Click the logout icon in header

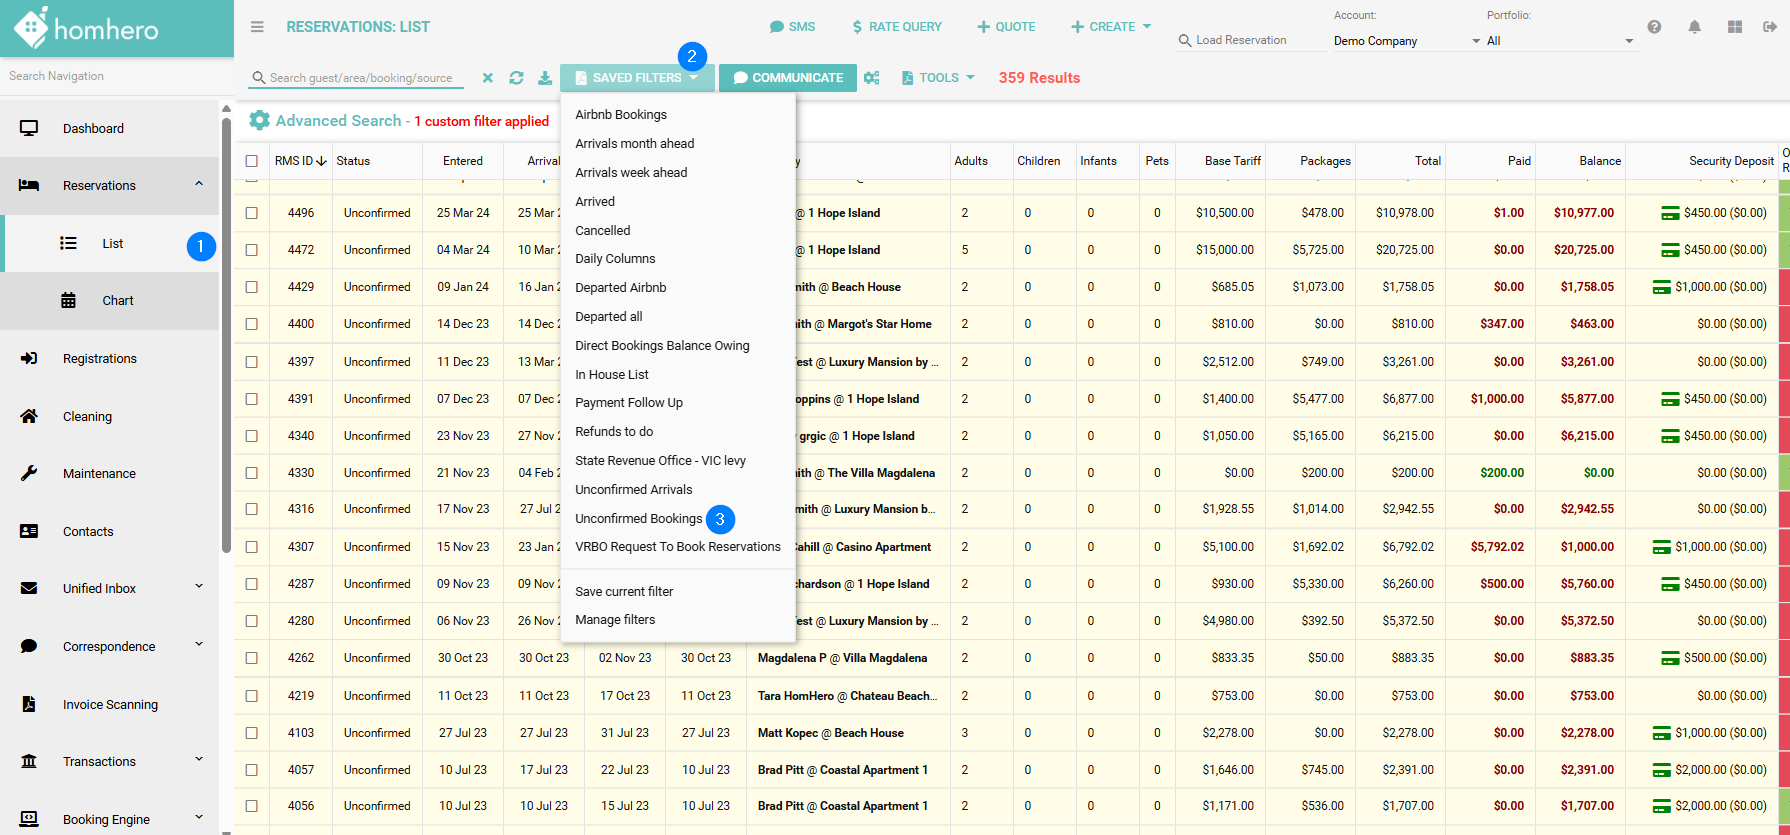tap(1769, 27)
